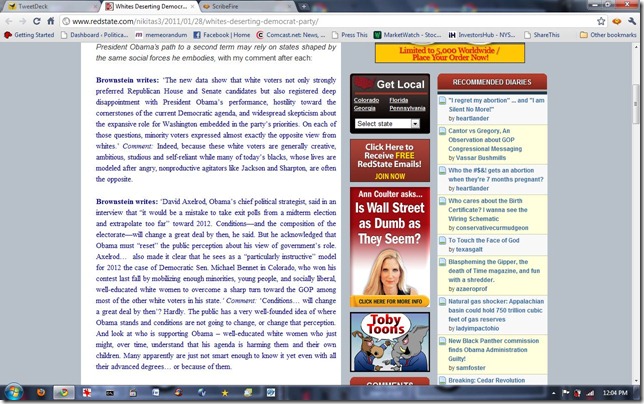Open diary 'Blaspheming the Gipper'

pyautogui.click(x=494, y=271)
